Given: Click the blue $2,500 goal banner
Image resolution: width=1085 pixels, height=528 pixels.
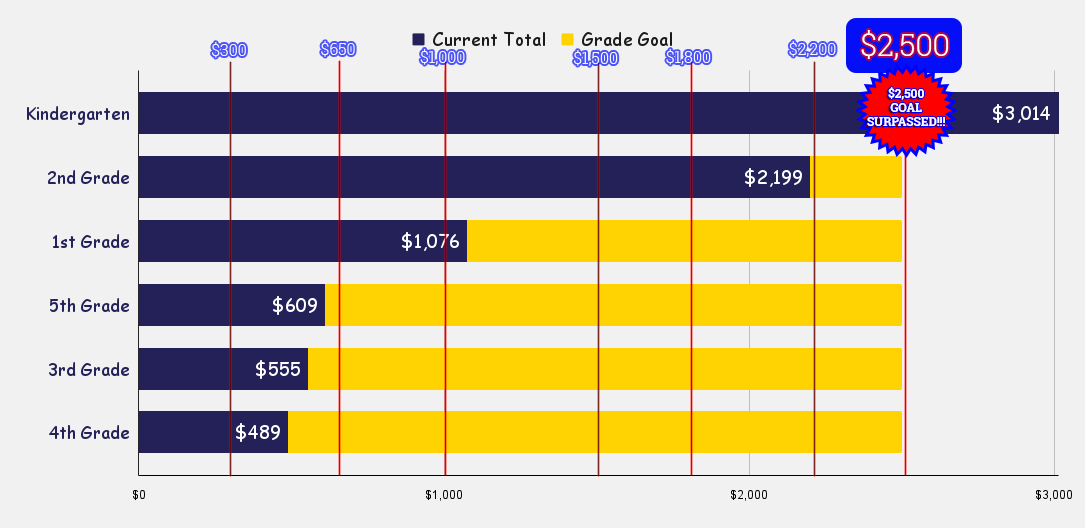Looking at the screenshot, I should click(904, 46).
